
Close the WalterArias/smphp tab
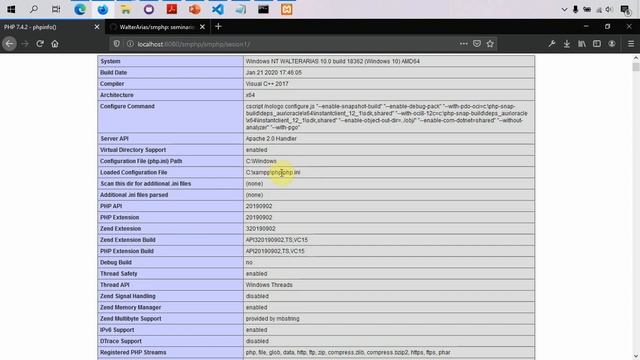pos(202,27)
